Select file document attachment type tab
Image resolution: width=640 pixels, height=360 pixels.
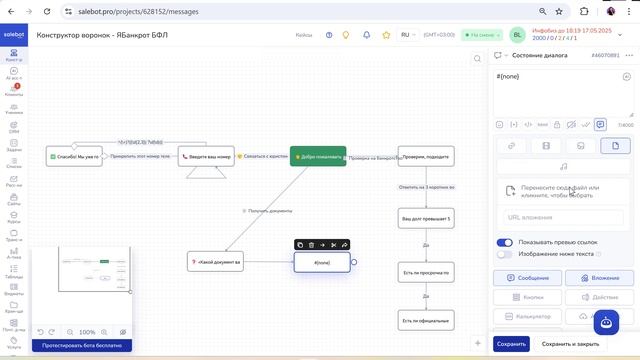click(x=616, y=146)
